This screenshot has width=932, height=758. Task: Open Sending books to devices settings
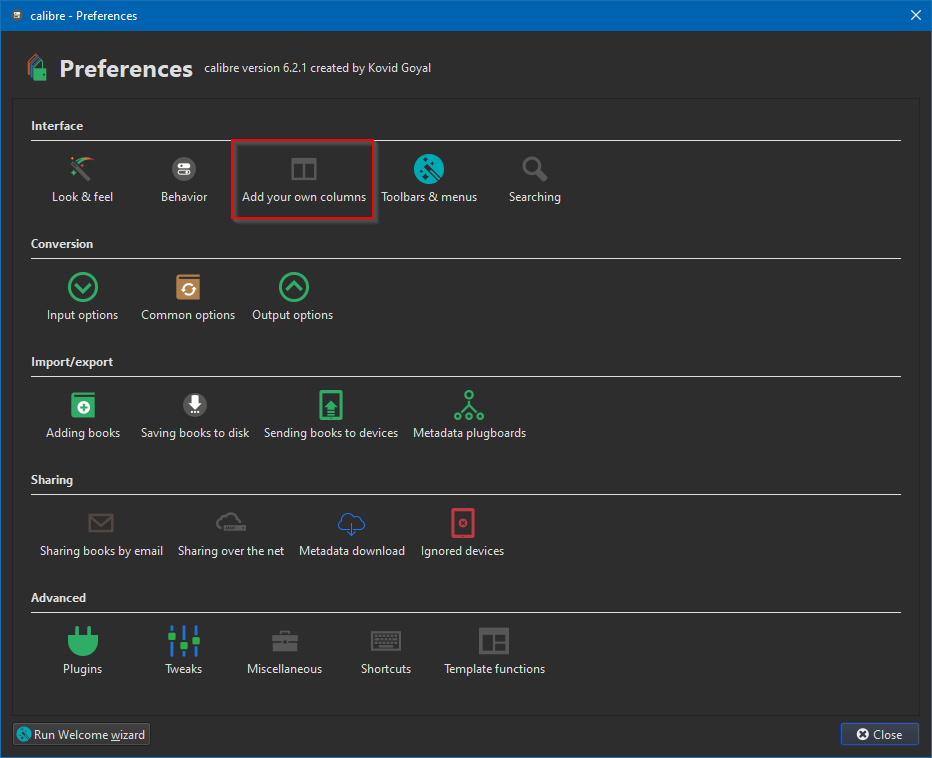pos(331,416)
